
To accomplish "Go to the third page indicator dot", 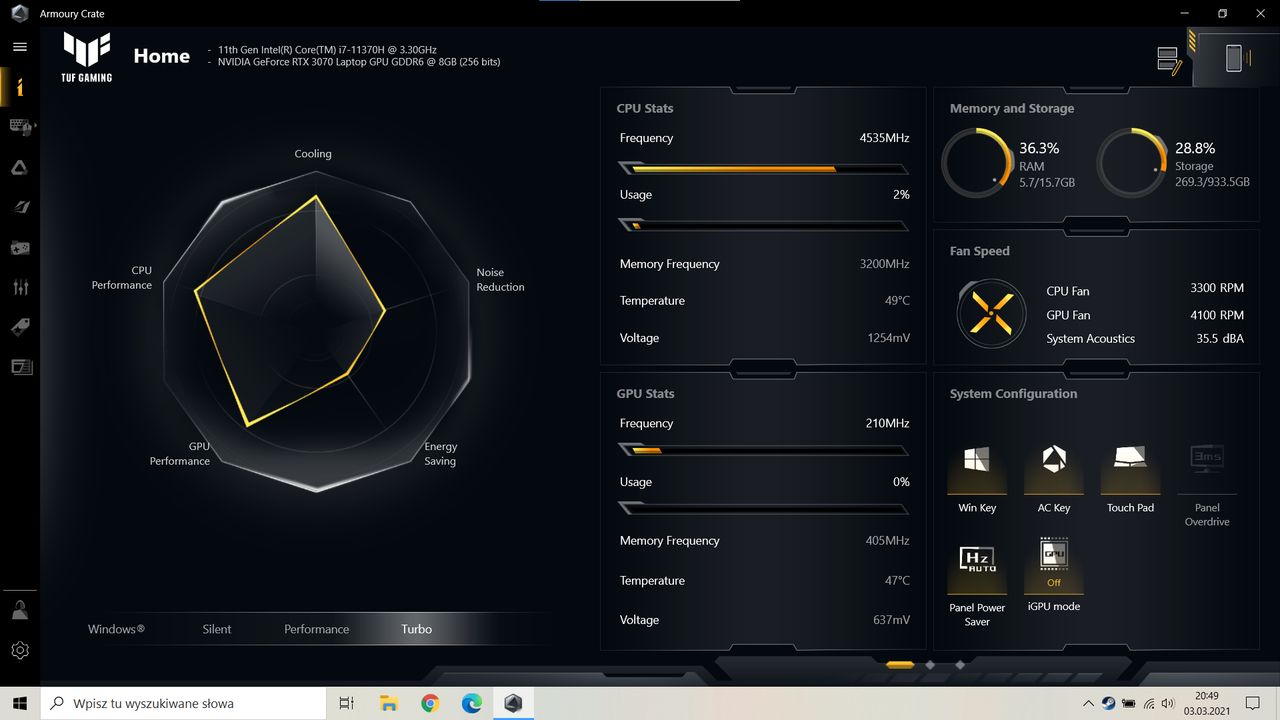I will tap(960, 664).
